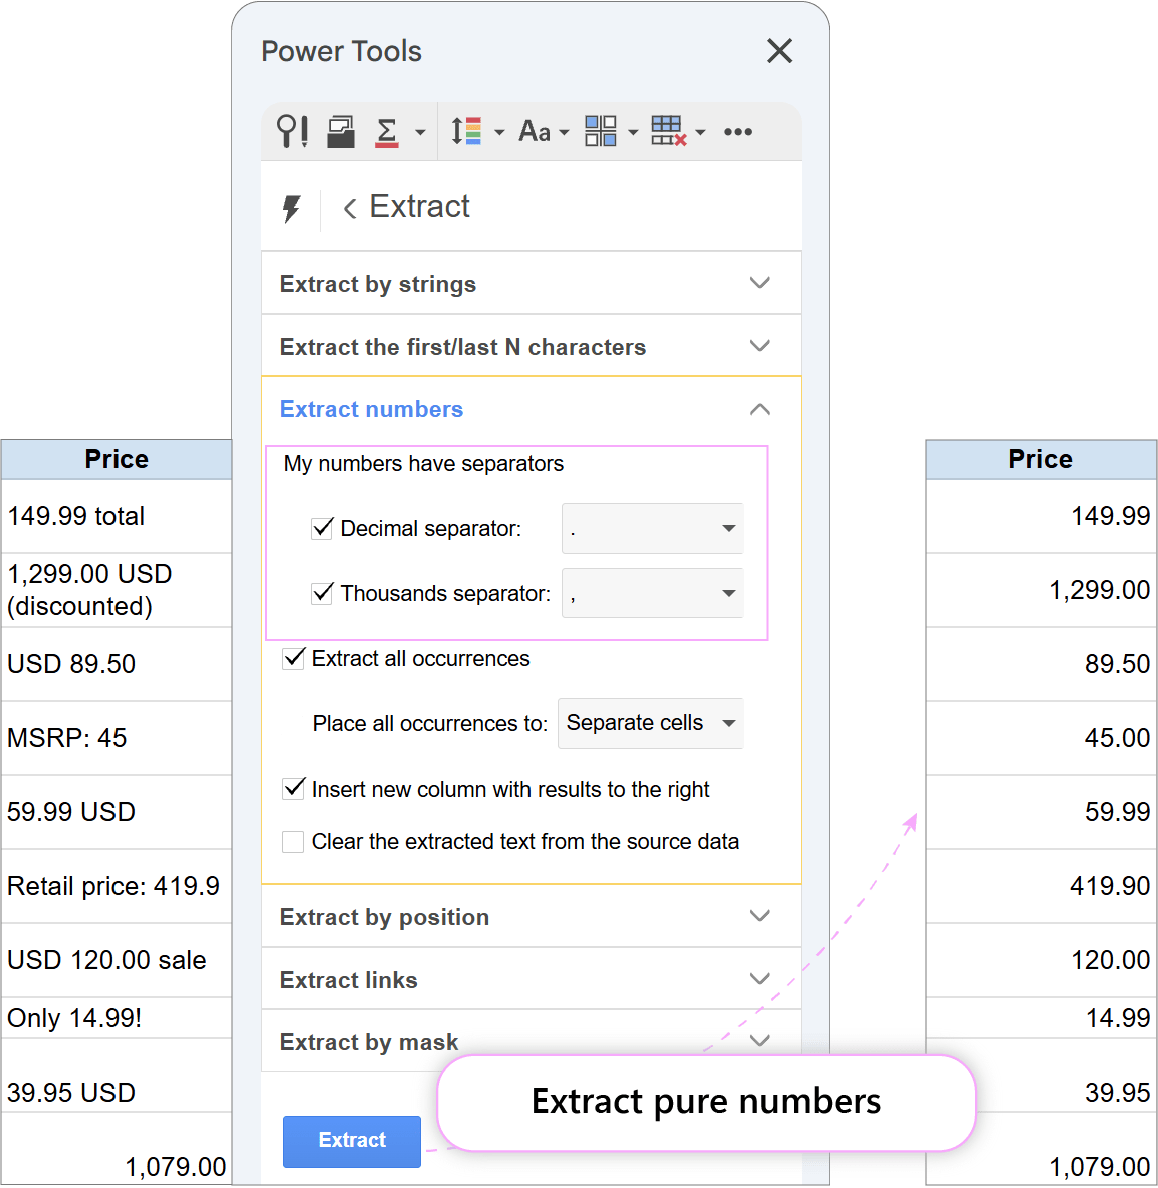The image size is (1158, 1188).
Task: Collapse the Extract numbers section
Action: 531,409
